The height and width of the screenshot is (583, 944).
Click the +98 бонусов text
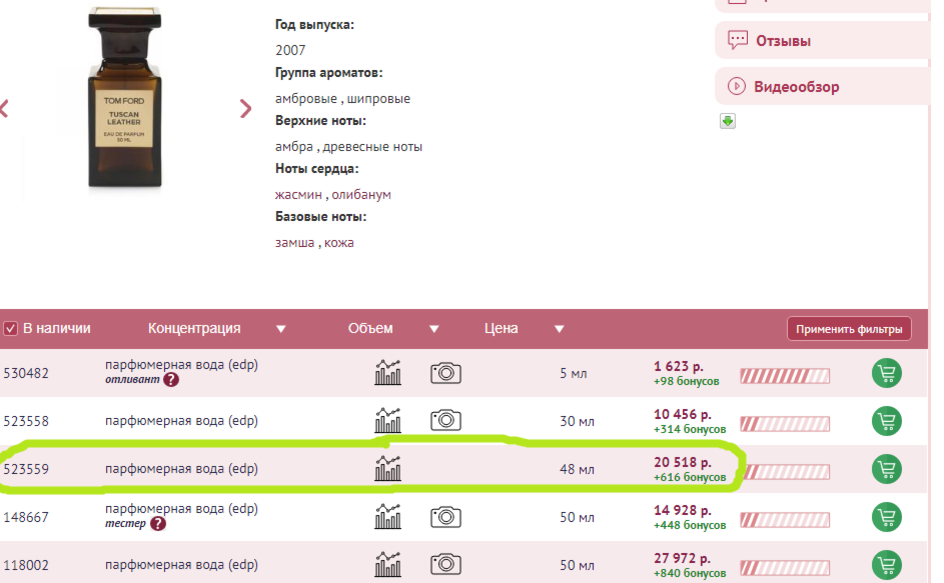[686, 381]
